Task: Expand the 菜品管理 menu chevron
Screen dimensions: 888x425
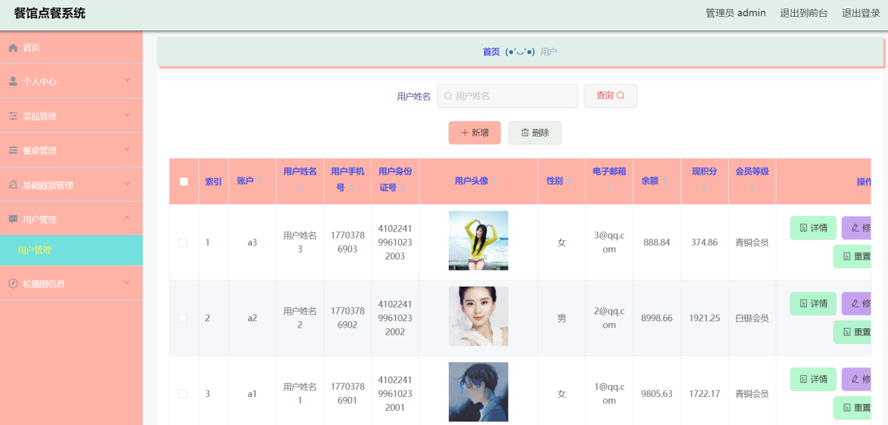Action: [127, 115]
